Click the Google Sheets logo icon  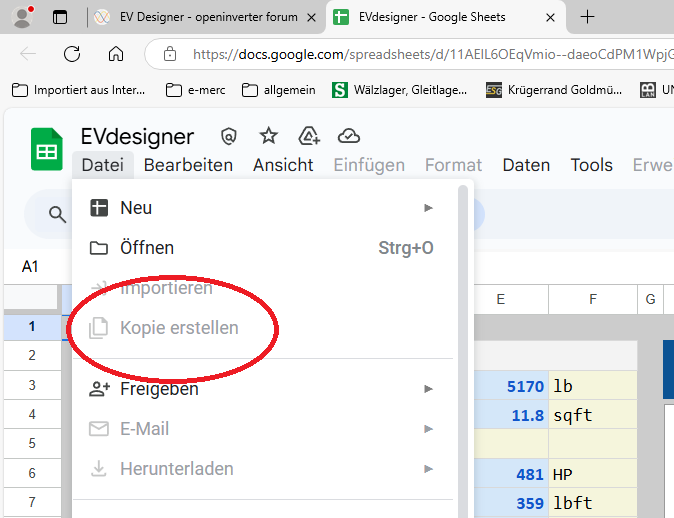tap(46, 149)
